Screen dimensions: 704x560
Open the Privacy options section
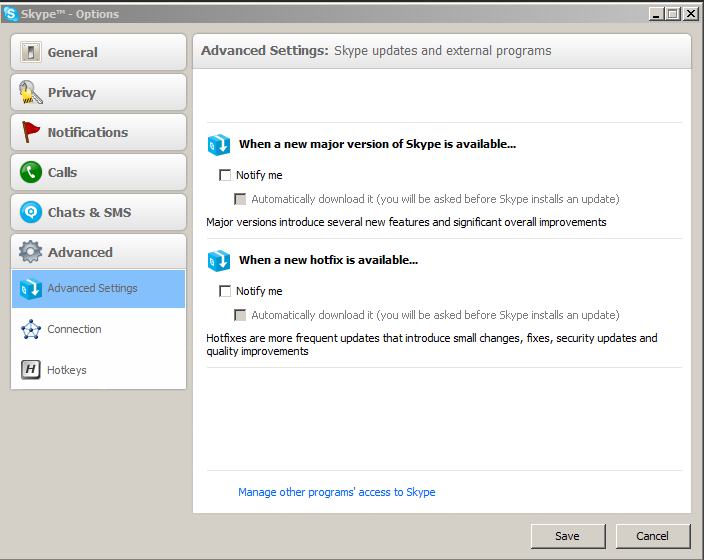click(98, 92)
